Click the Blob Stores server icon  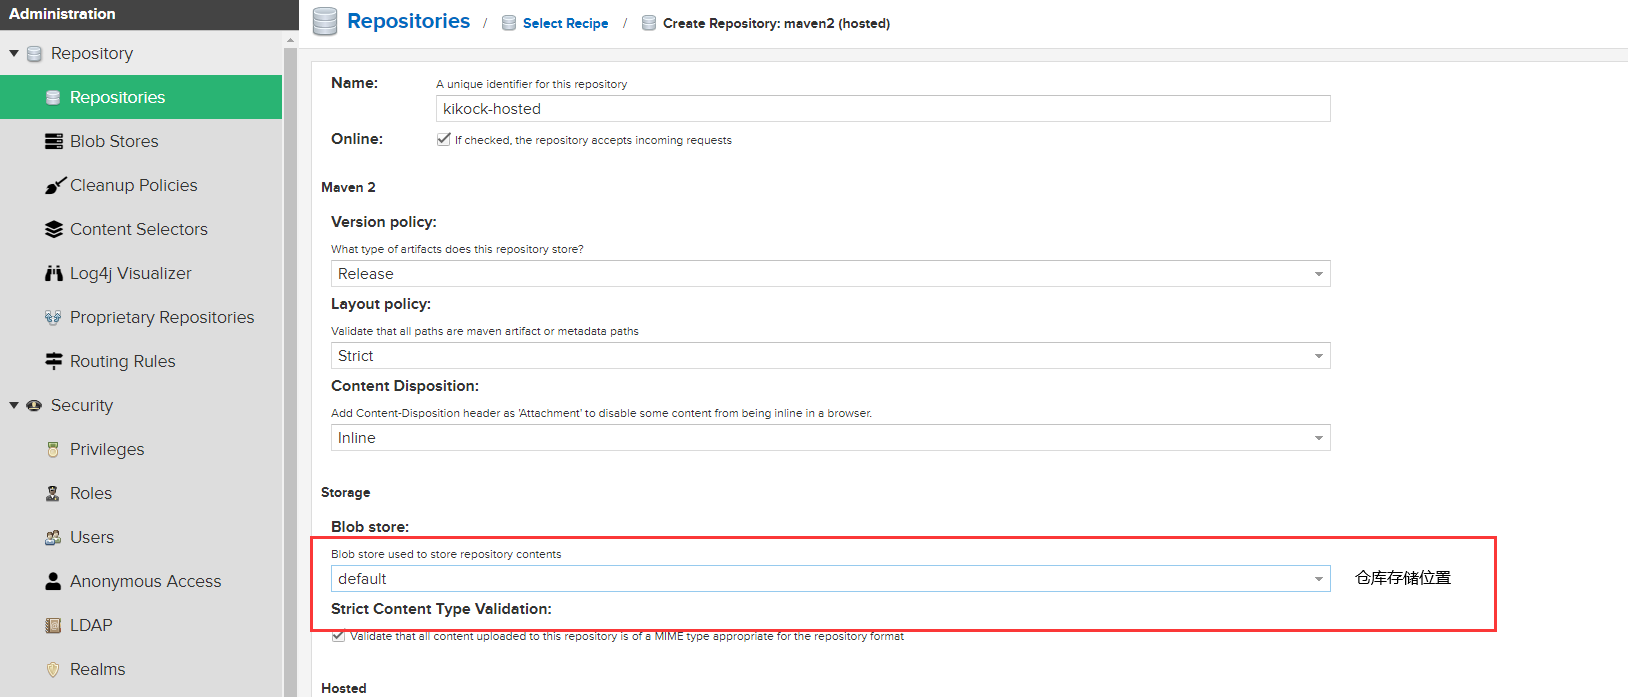tap(53, 141)
